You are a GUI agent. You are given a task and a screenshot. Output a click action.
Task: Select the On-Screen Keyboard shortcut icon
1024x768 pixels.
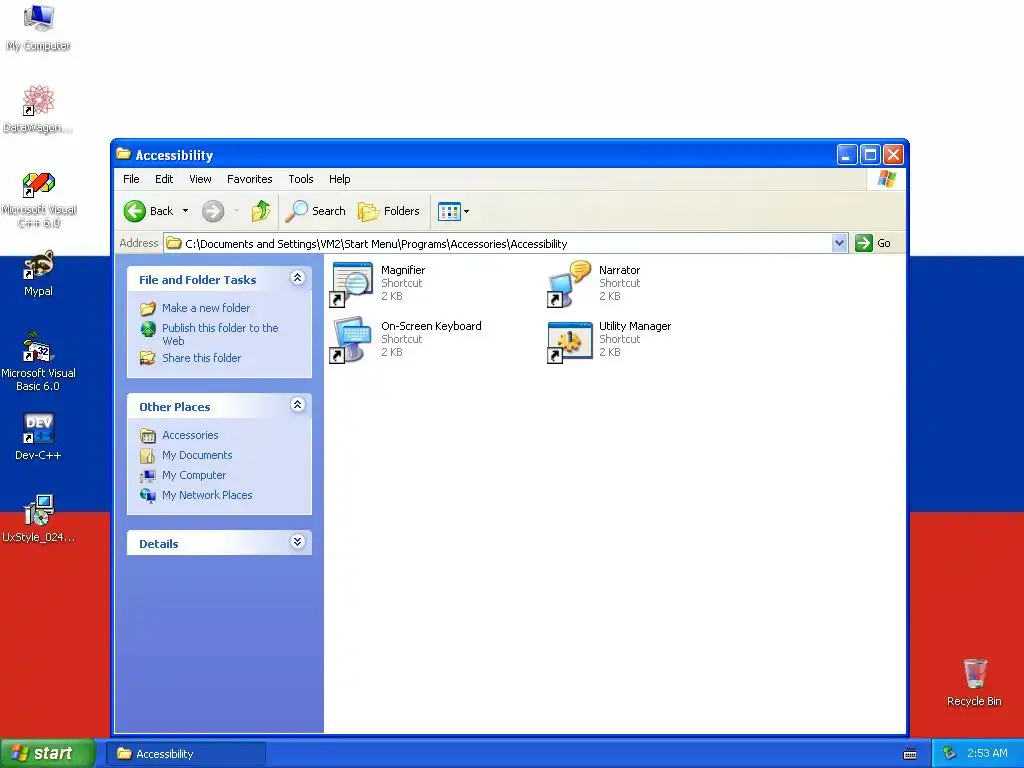pyautogui.click(x=351, y=340)
